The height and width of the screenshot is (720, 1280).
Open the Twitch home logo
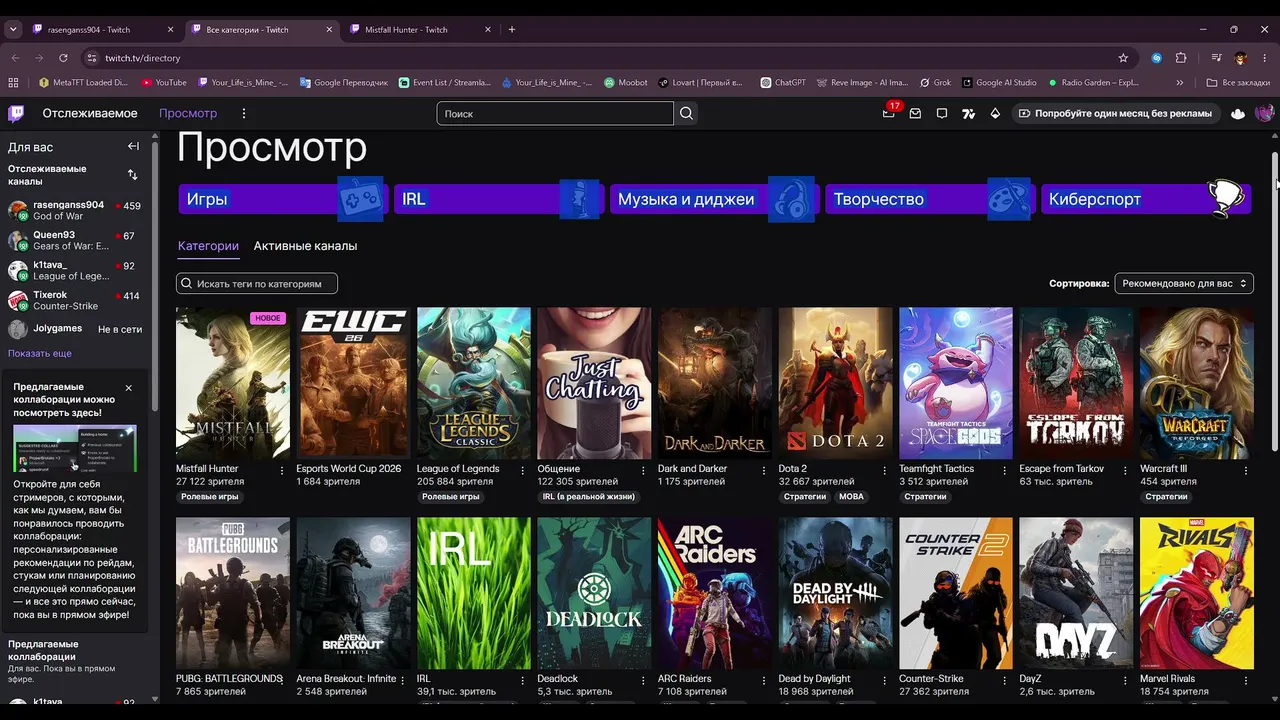(x=16, y=113)
